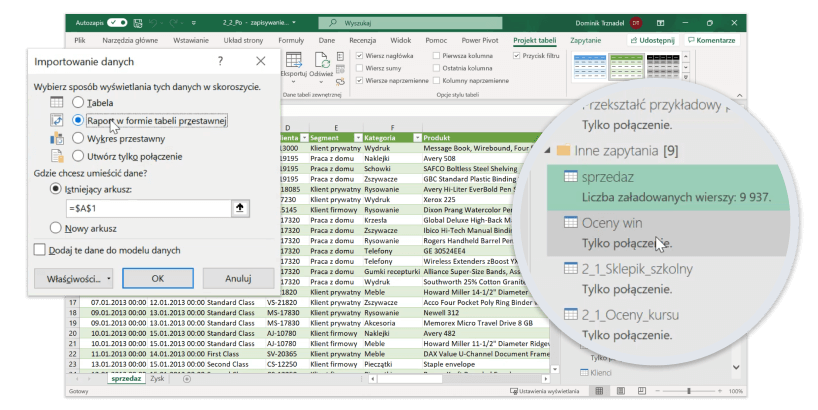The image size is (818, 410).
Task: Click the collapse dialog range selector icon
Action: (240, 208)
